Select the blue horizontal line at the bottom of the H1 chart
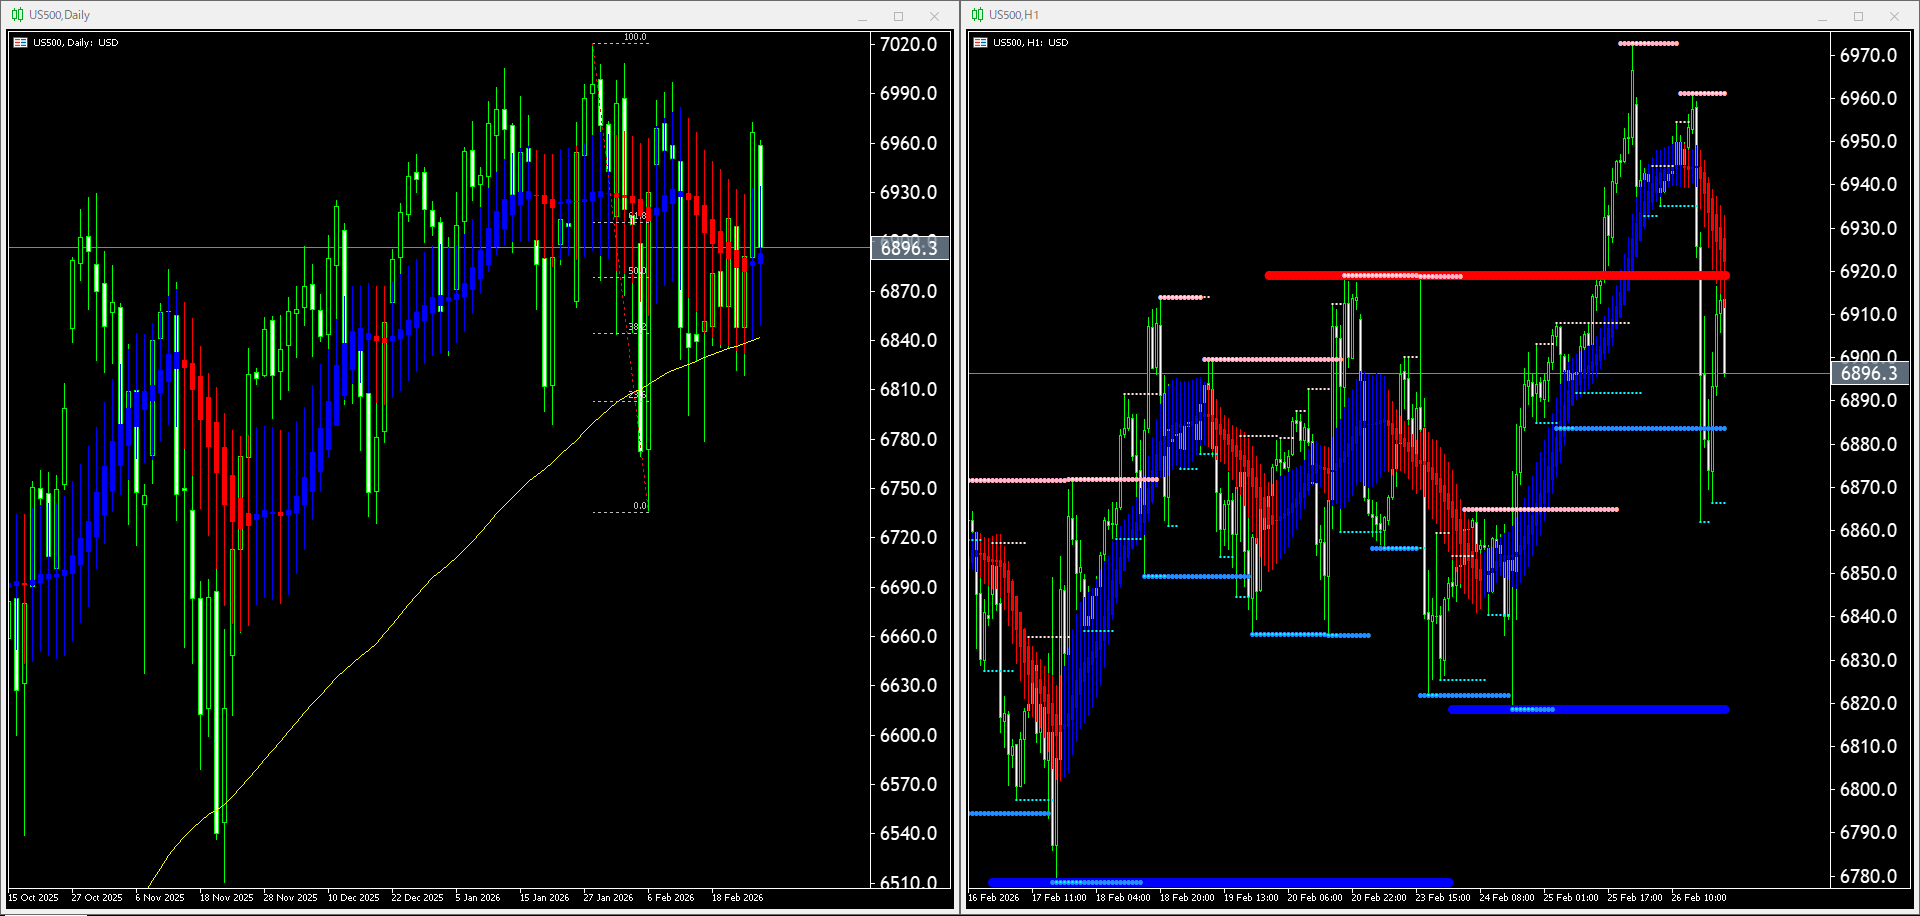 [1220, 882]
